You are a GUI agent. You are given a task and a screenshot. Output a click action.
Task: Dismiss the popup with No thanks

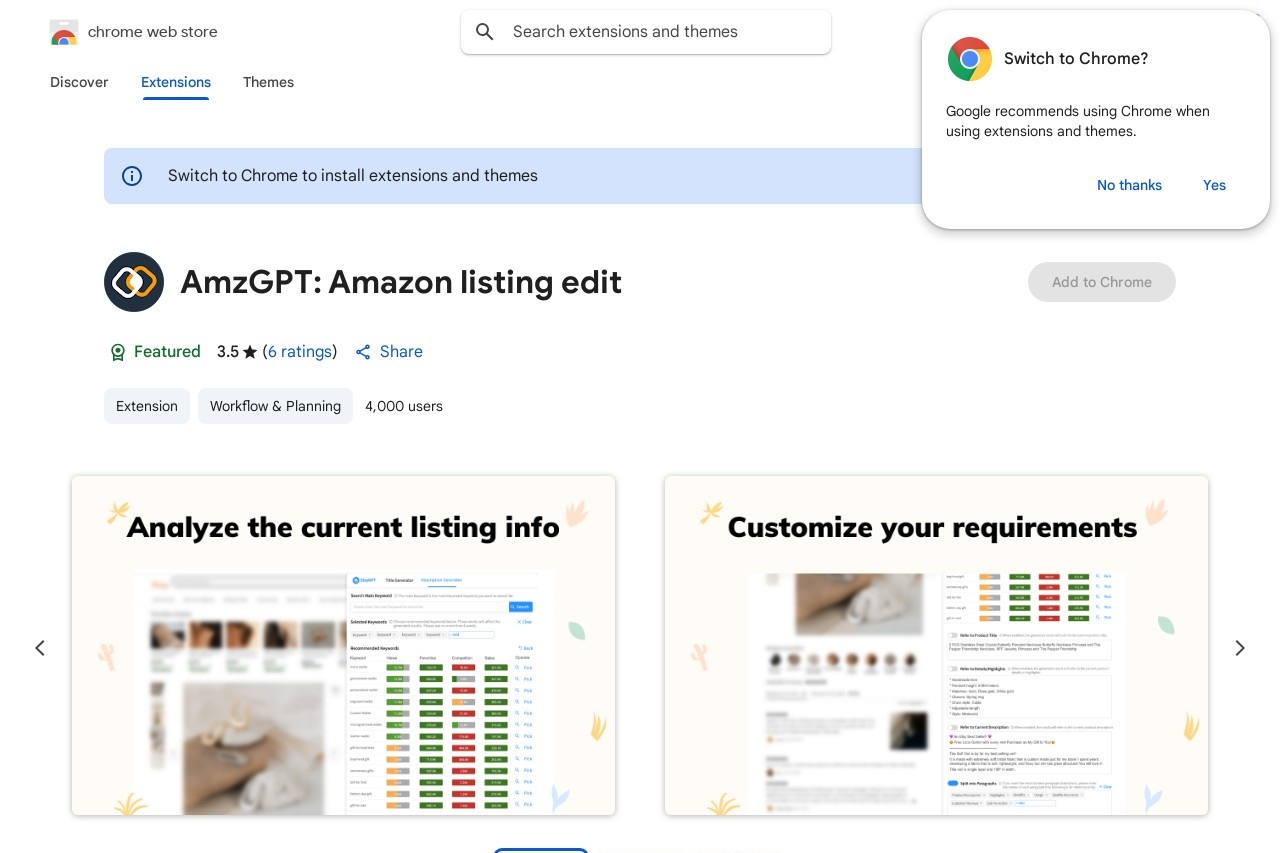[1129, 185]
